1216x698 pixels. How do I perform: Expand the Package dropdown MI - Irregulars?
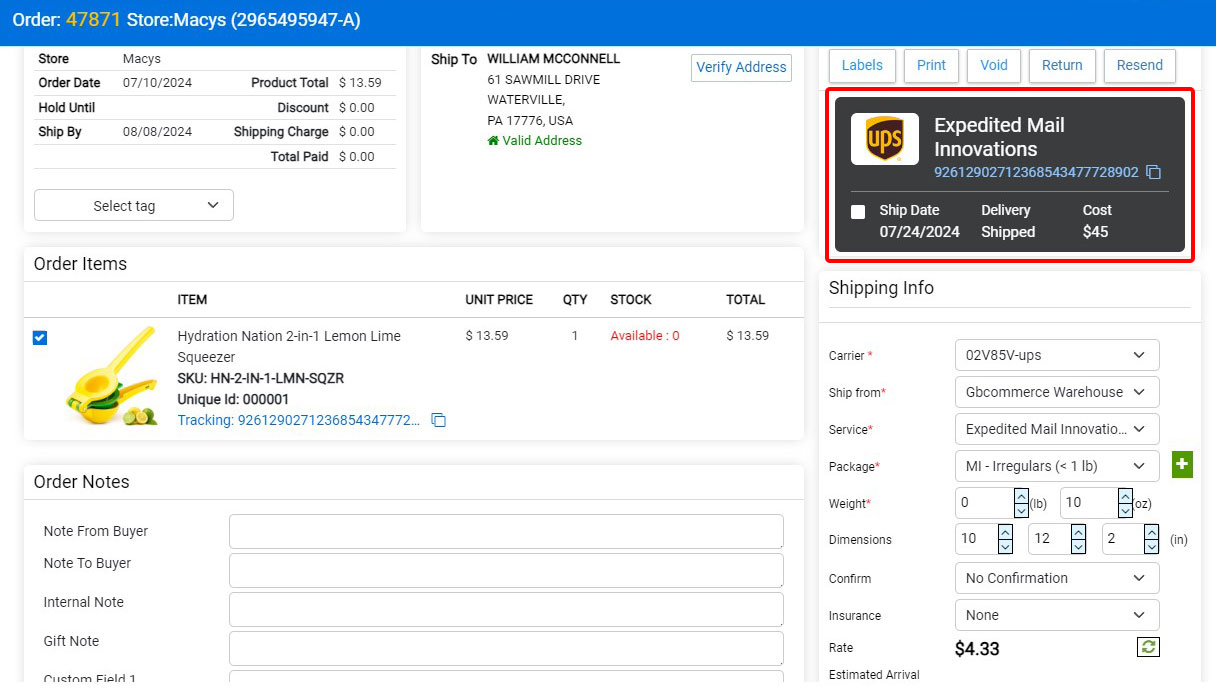point(1057,466)
